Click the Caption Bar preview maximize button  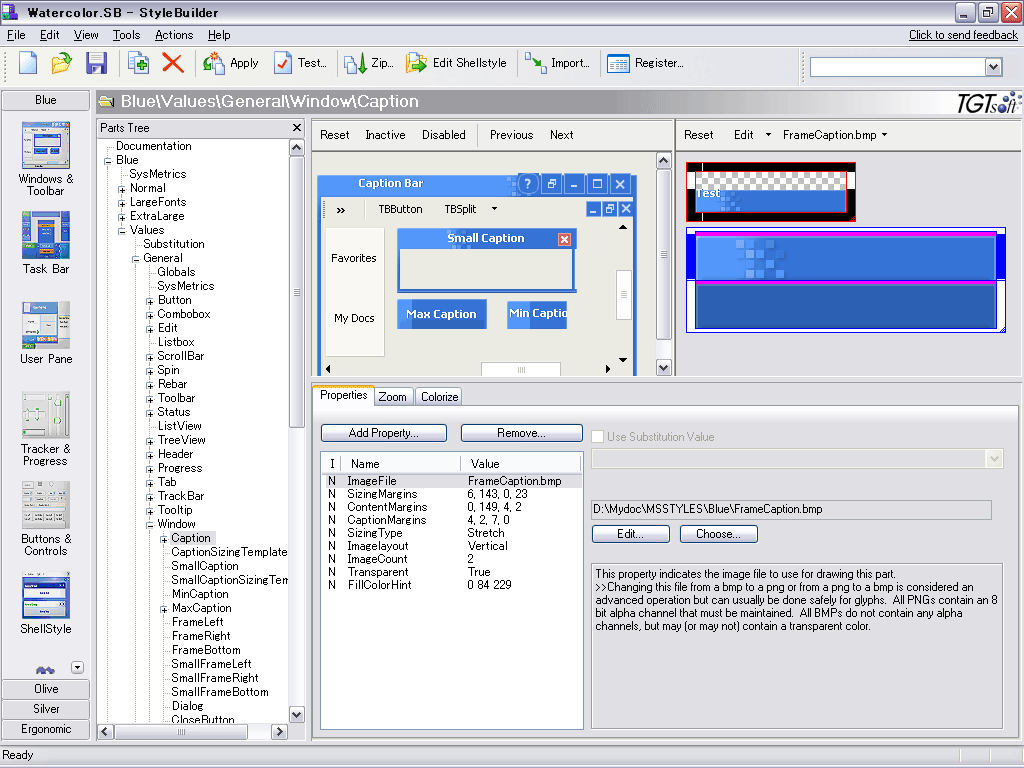click(597, 184)
